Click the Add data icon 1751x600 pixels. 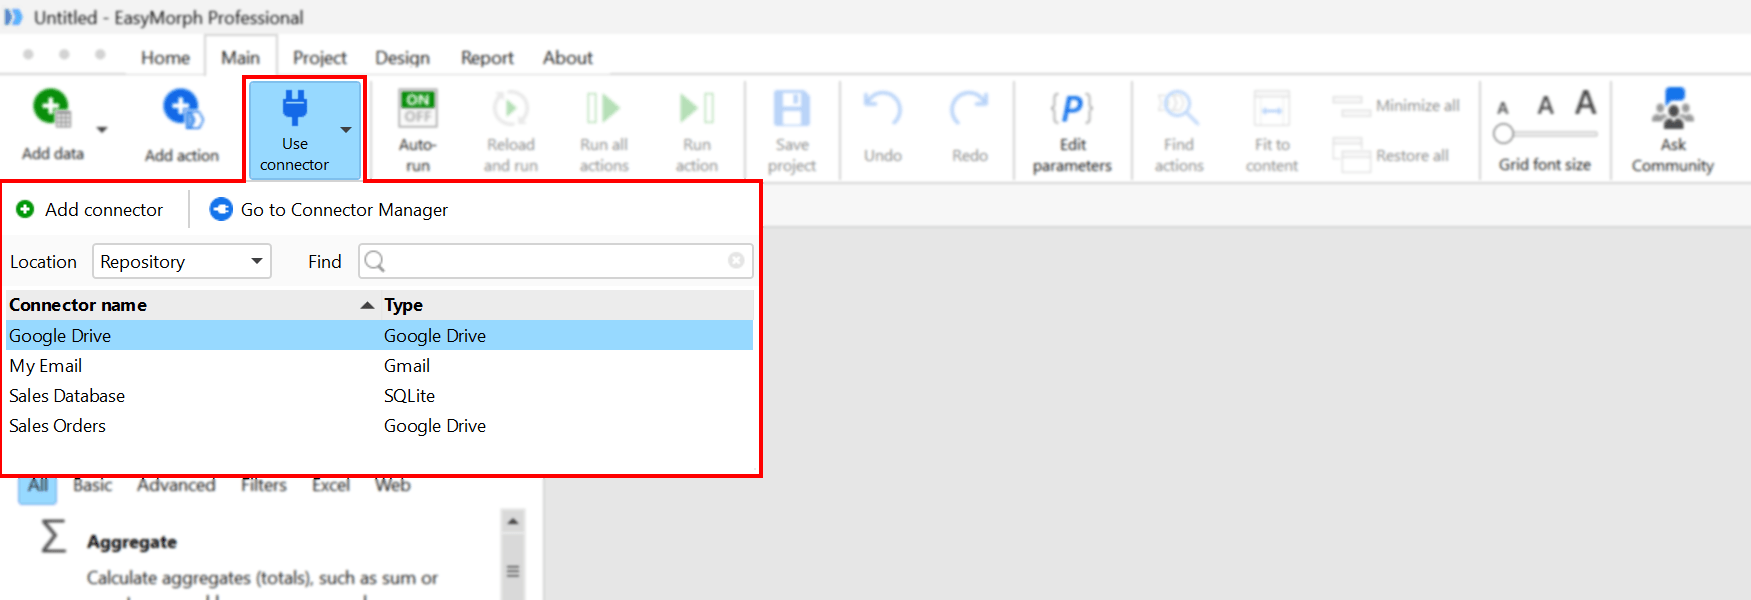point(51,107)
